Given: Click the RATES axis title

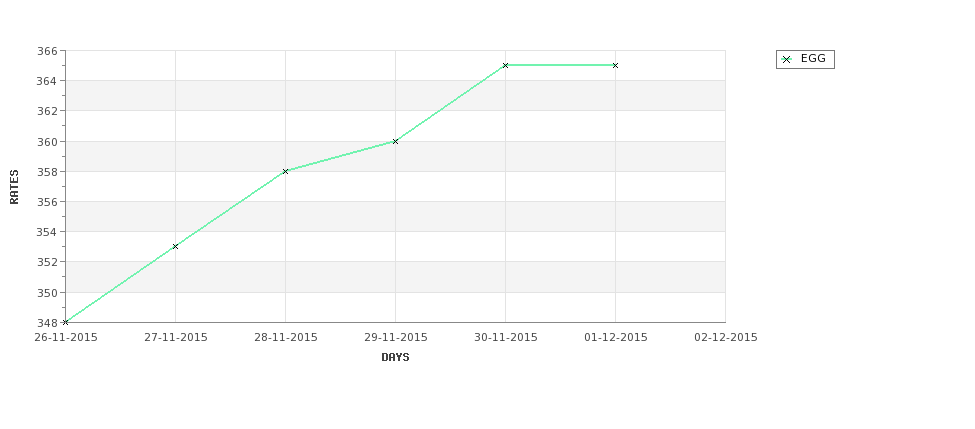Looking at the screenshot, I should point(14,187).
